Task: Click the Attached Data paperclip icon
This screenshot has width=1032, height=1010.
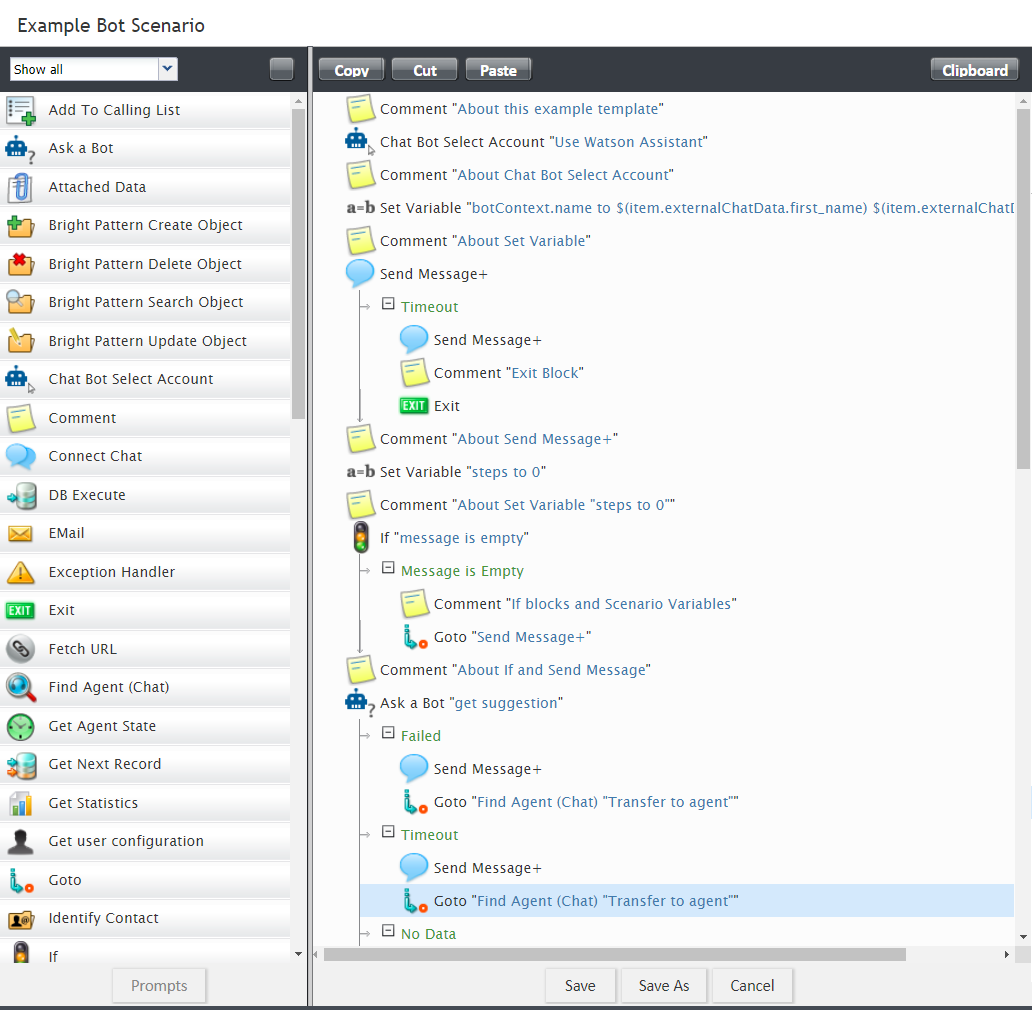Action: [x=20, y=187]
